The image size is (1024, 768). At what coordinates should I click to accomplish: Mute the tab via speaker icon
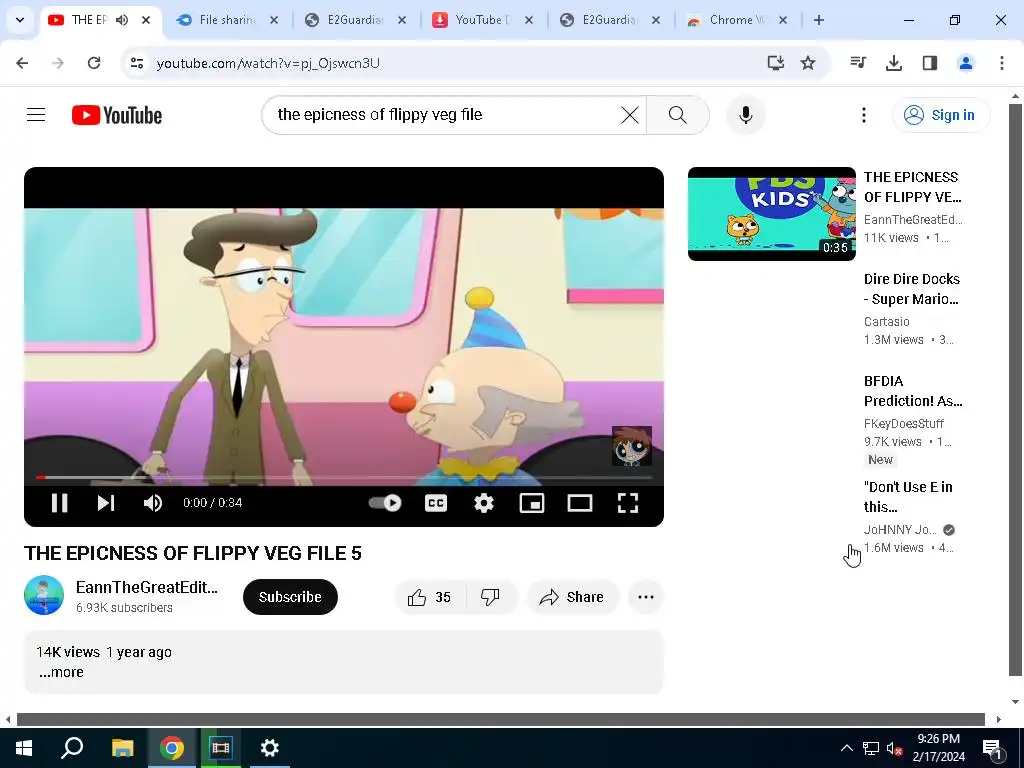[122, 20]
